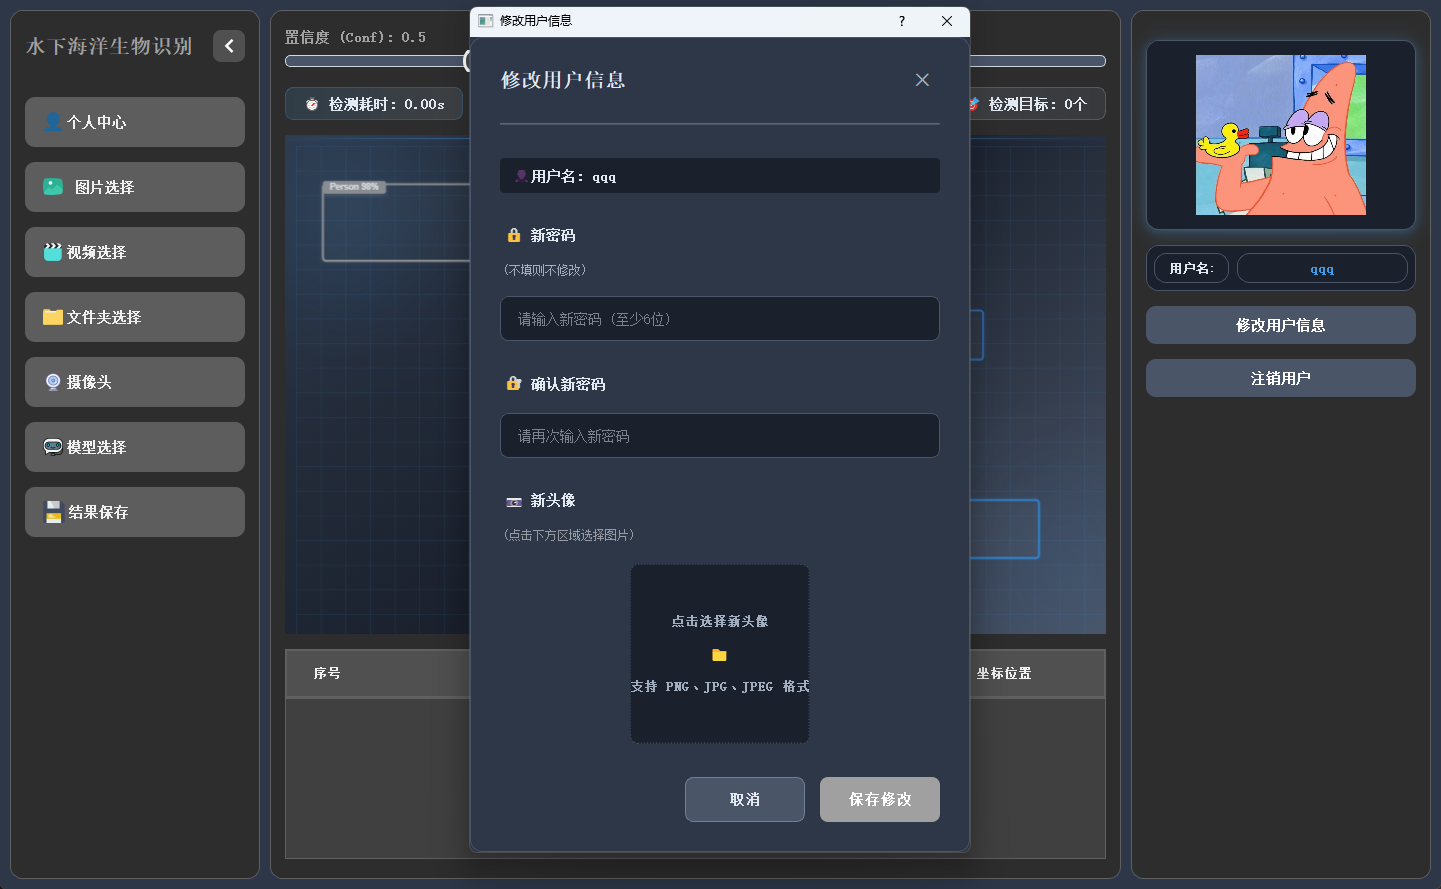The height and width of the screenshot is (889, 1441).
Task: Click the 修改用户信息 button in right panel
Action: 1280,325
